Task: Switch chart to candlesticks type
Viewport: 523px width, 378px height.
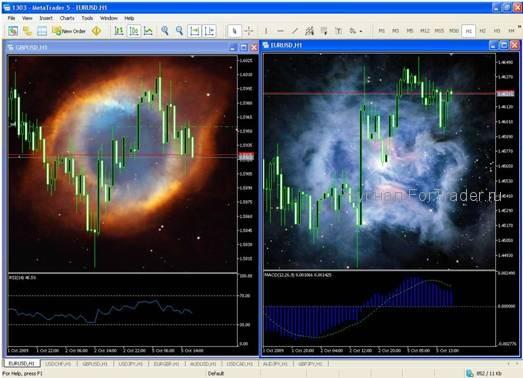Action: click(134, 31)
